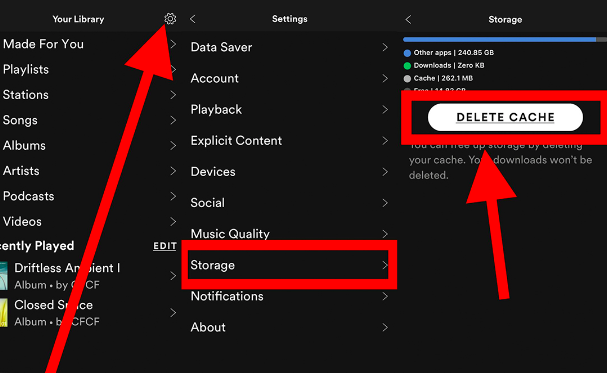The image size is (607, 373).
Task: Open settings via gear icon in Your Library
Action: [x=170, y=19]
